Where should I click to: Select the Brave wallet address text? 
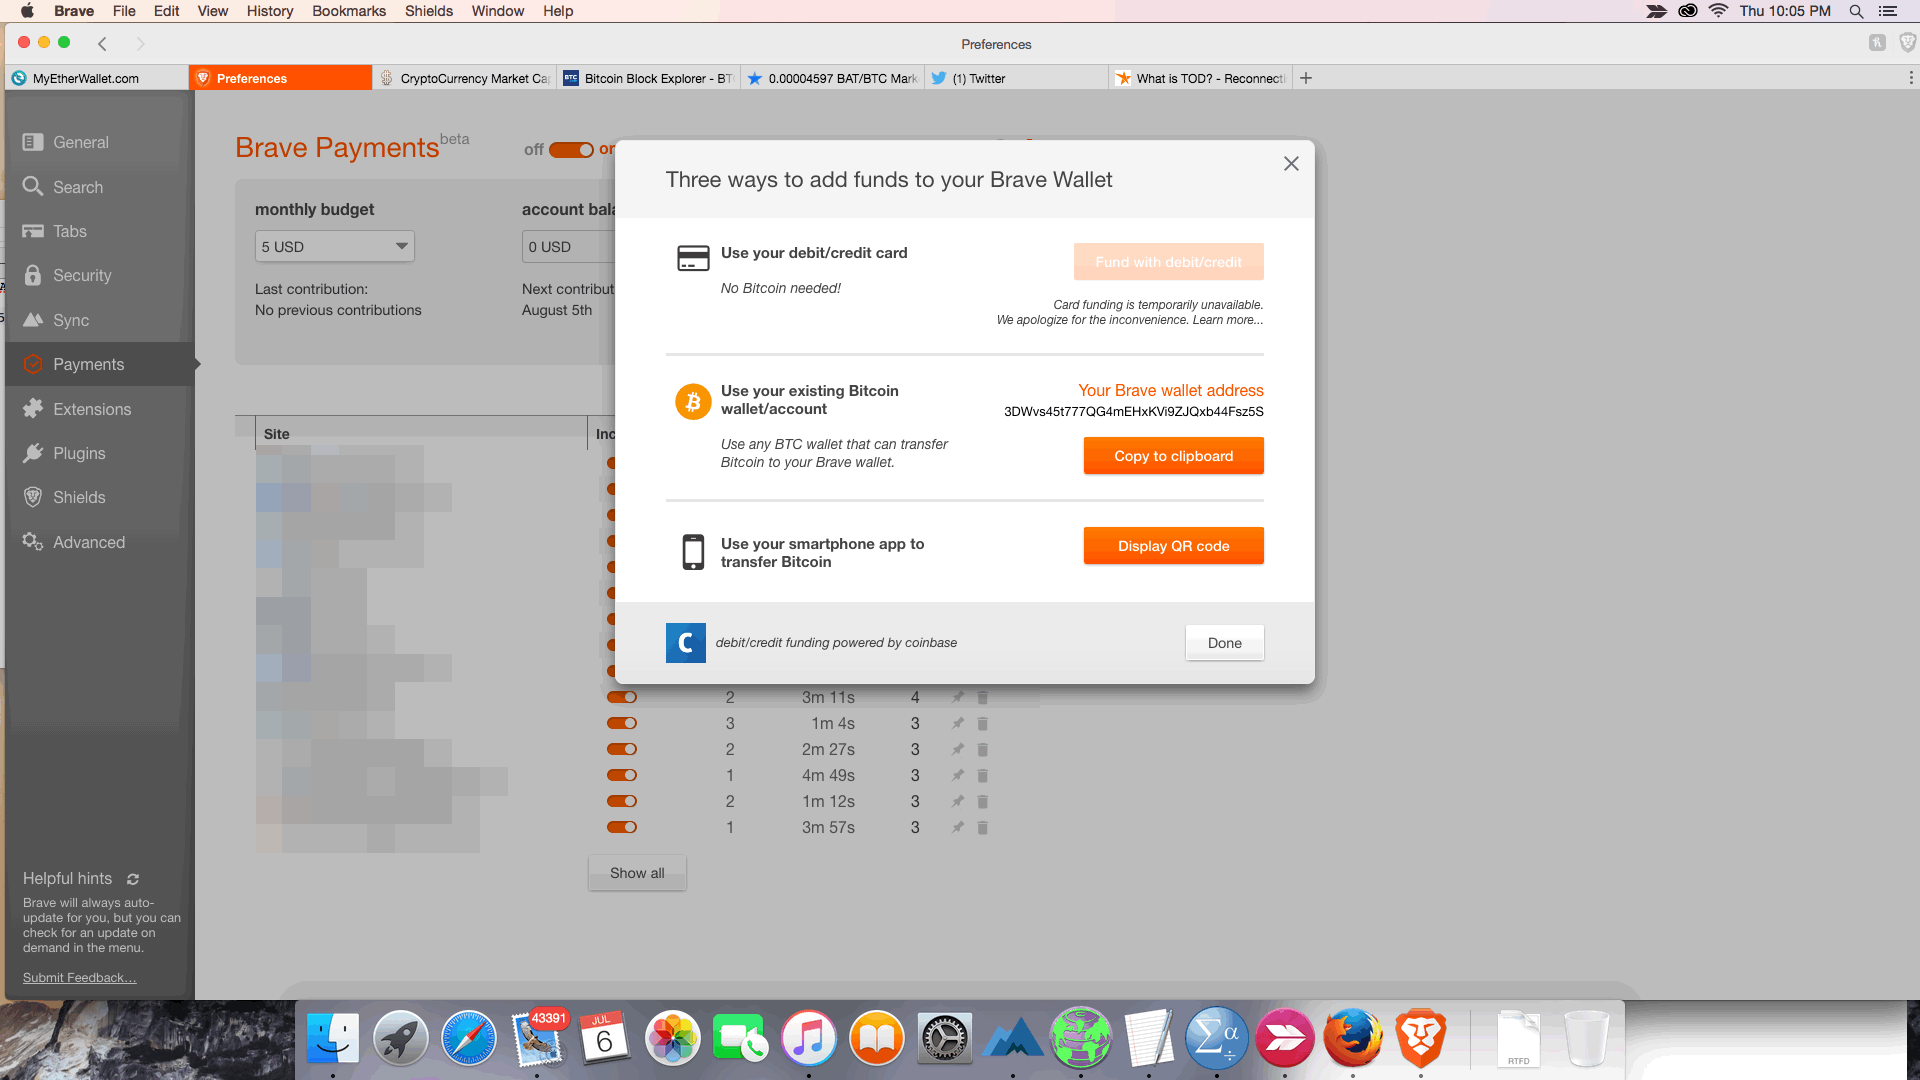pos(1133,412)
